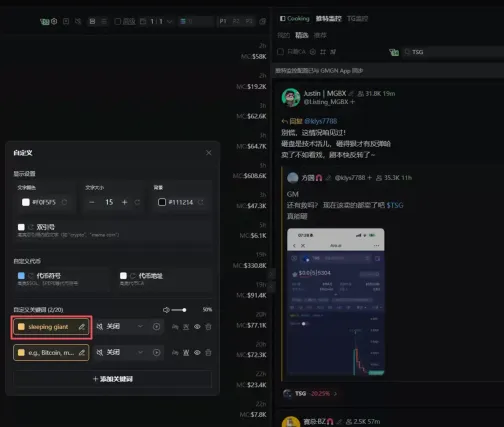Open the sound dropdown for 'sleeping giant' row
Screen dimensions: 504x427
pyautogui.click(x=120, y=327)
